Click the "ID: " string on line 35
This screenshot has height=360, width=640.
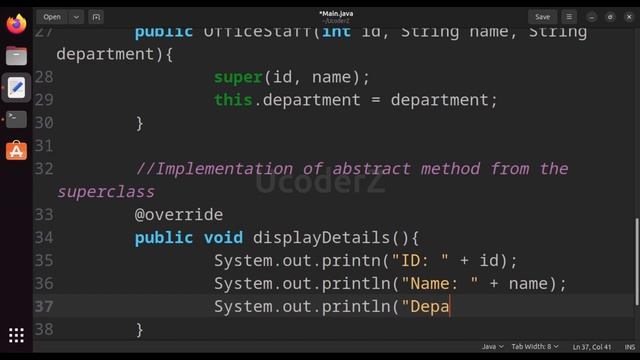[x=420, y=260]
